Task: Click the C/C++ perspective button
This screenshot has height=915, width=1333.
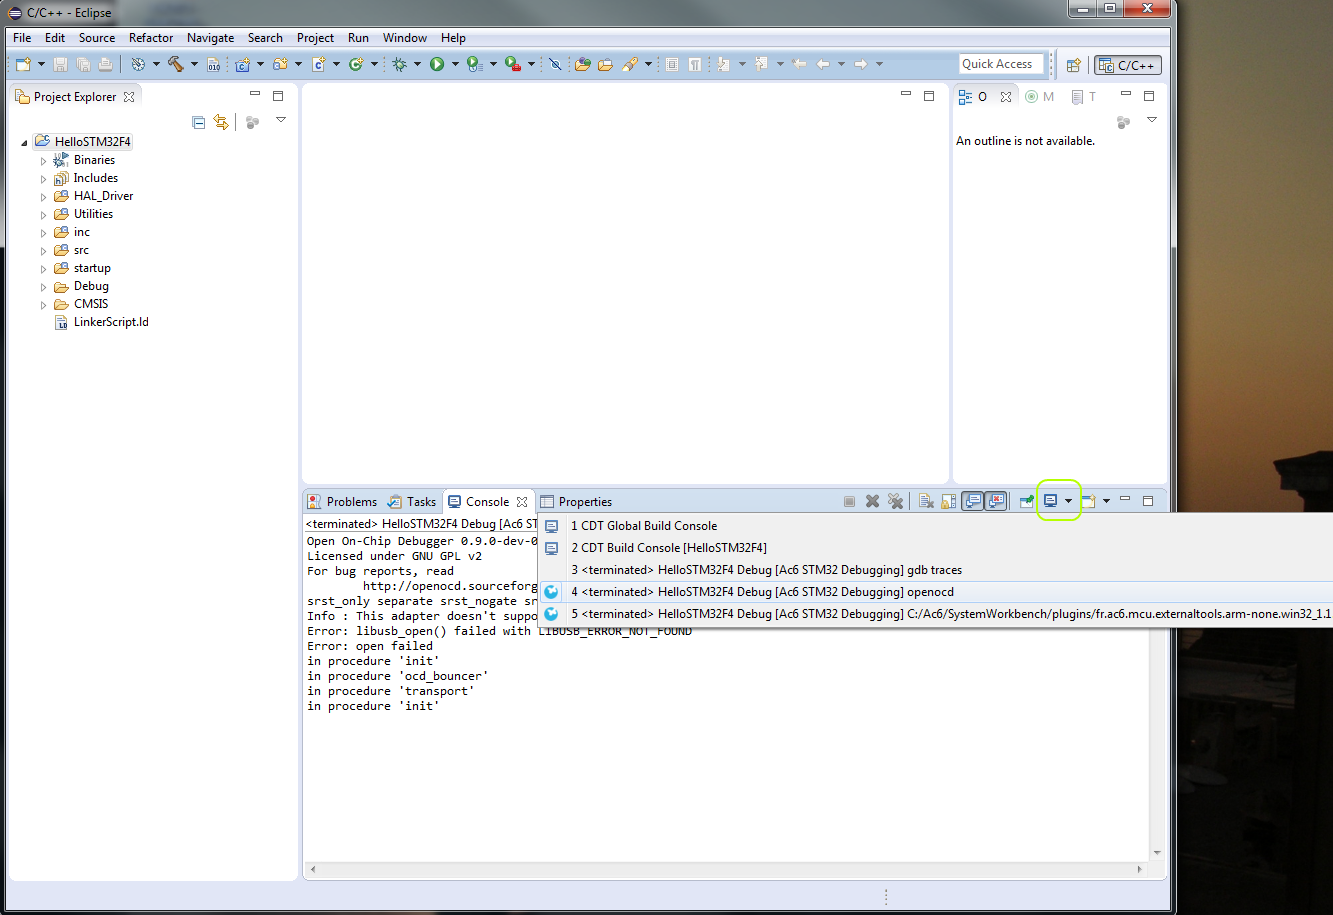Action: click(1128, 65)
